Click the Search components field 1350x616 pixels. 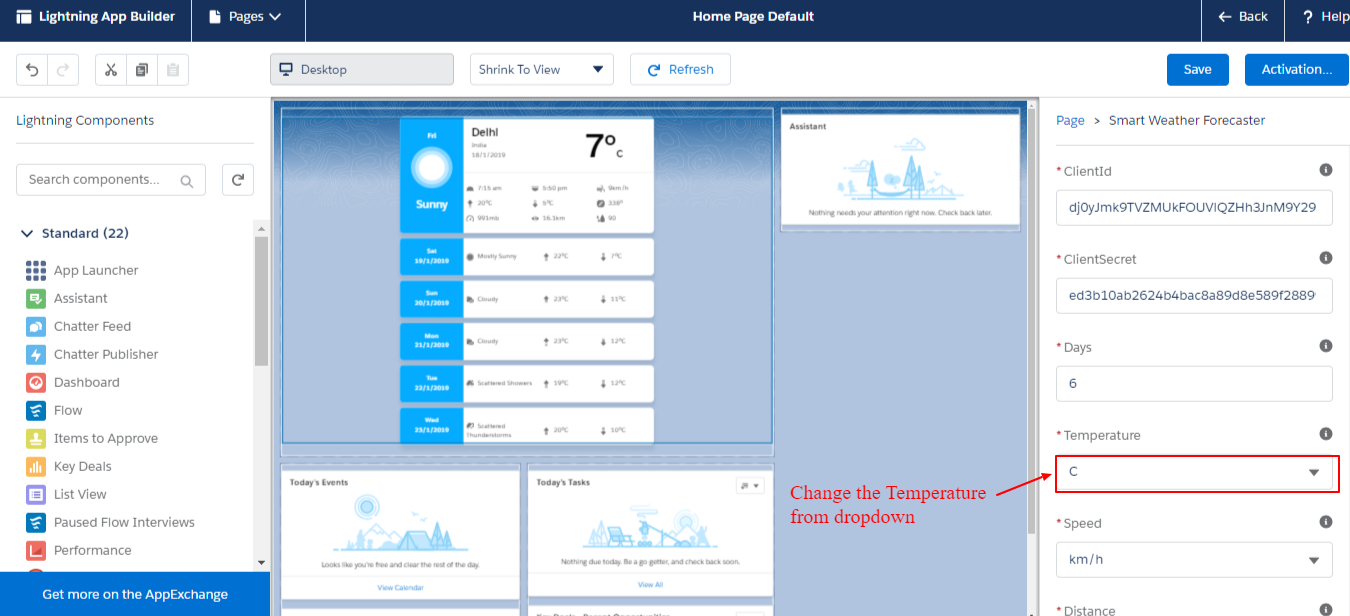pyautogui.click(x=100, y=180)
